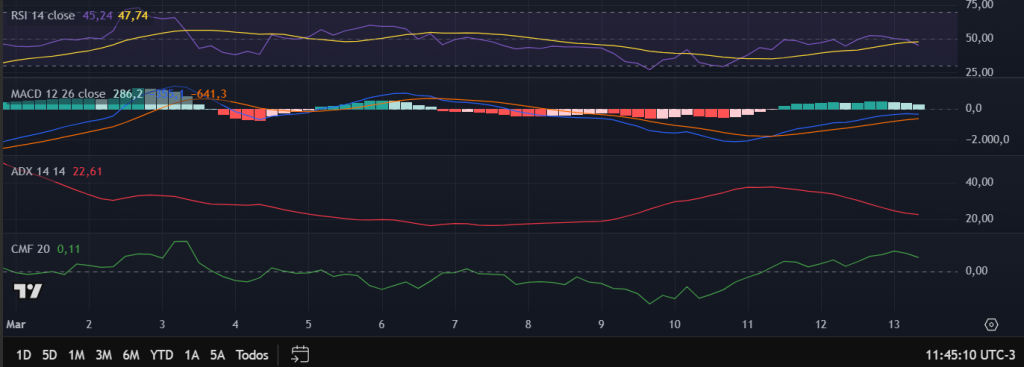
Task: Click the 25,00 RSI scale label
Action: pos(979,71)
